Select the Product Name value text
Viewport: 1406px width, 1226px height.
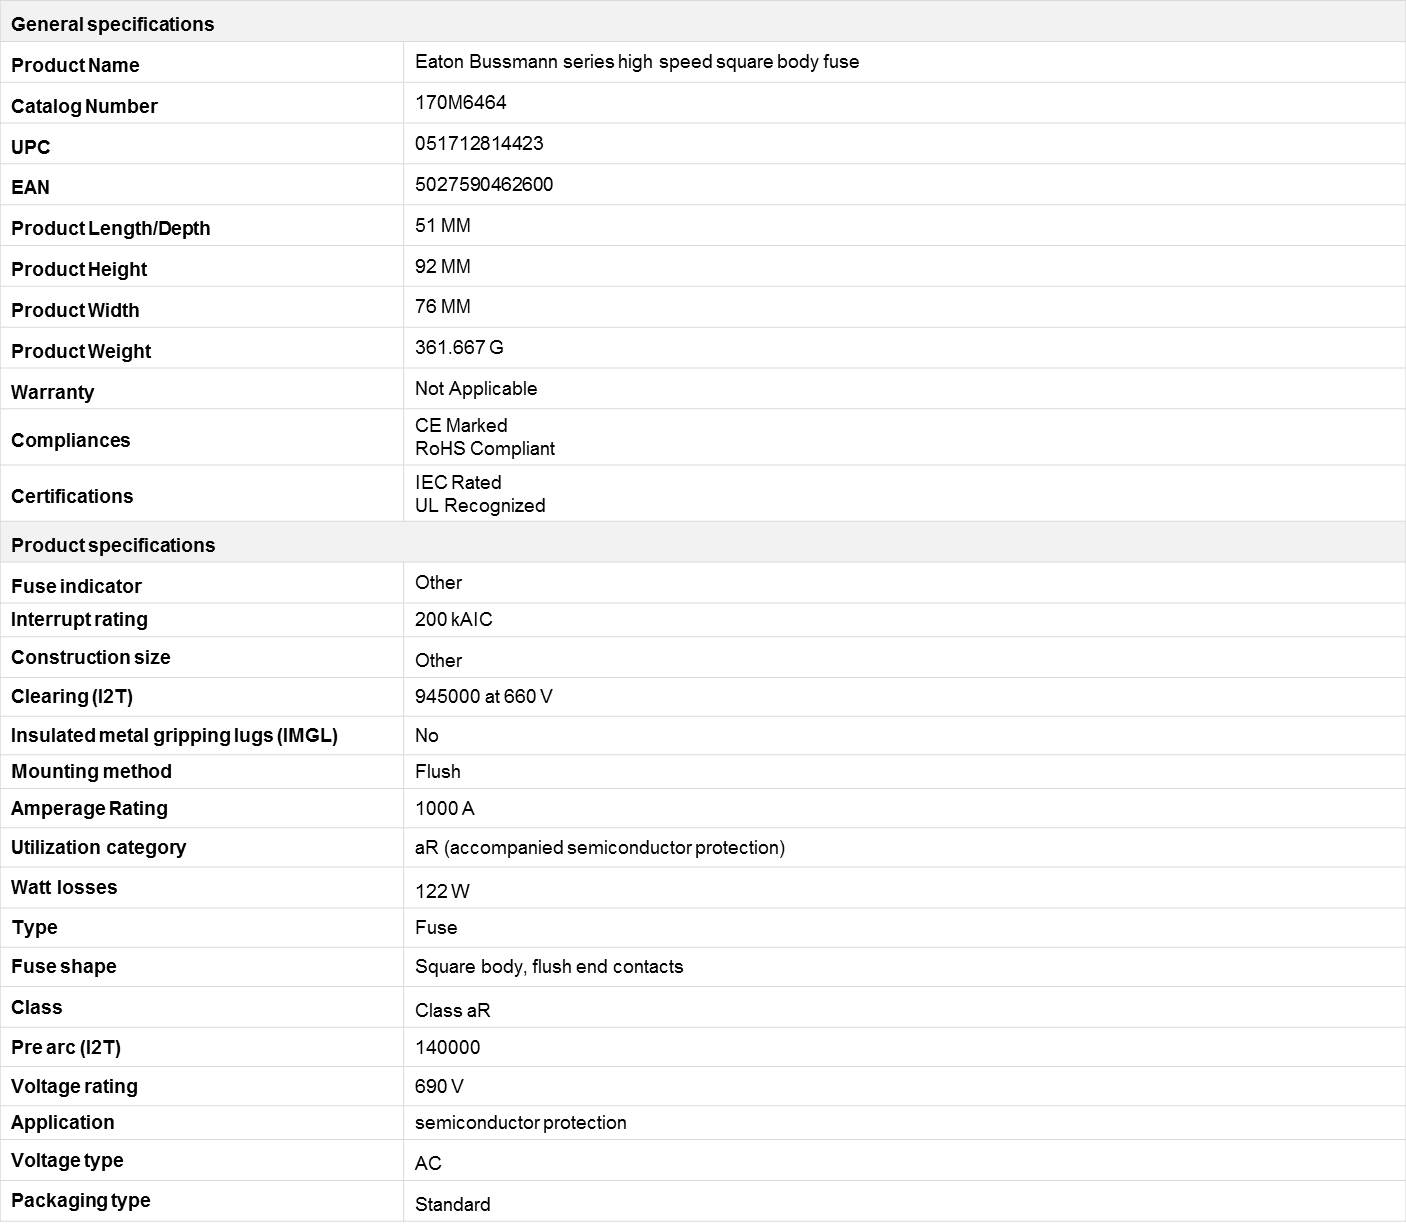[637, 62]
